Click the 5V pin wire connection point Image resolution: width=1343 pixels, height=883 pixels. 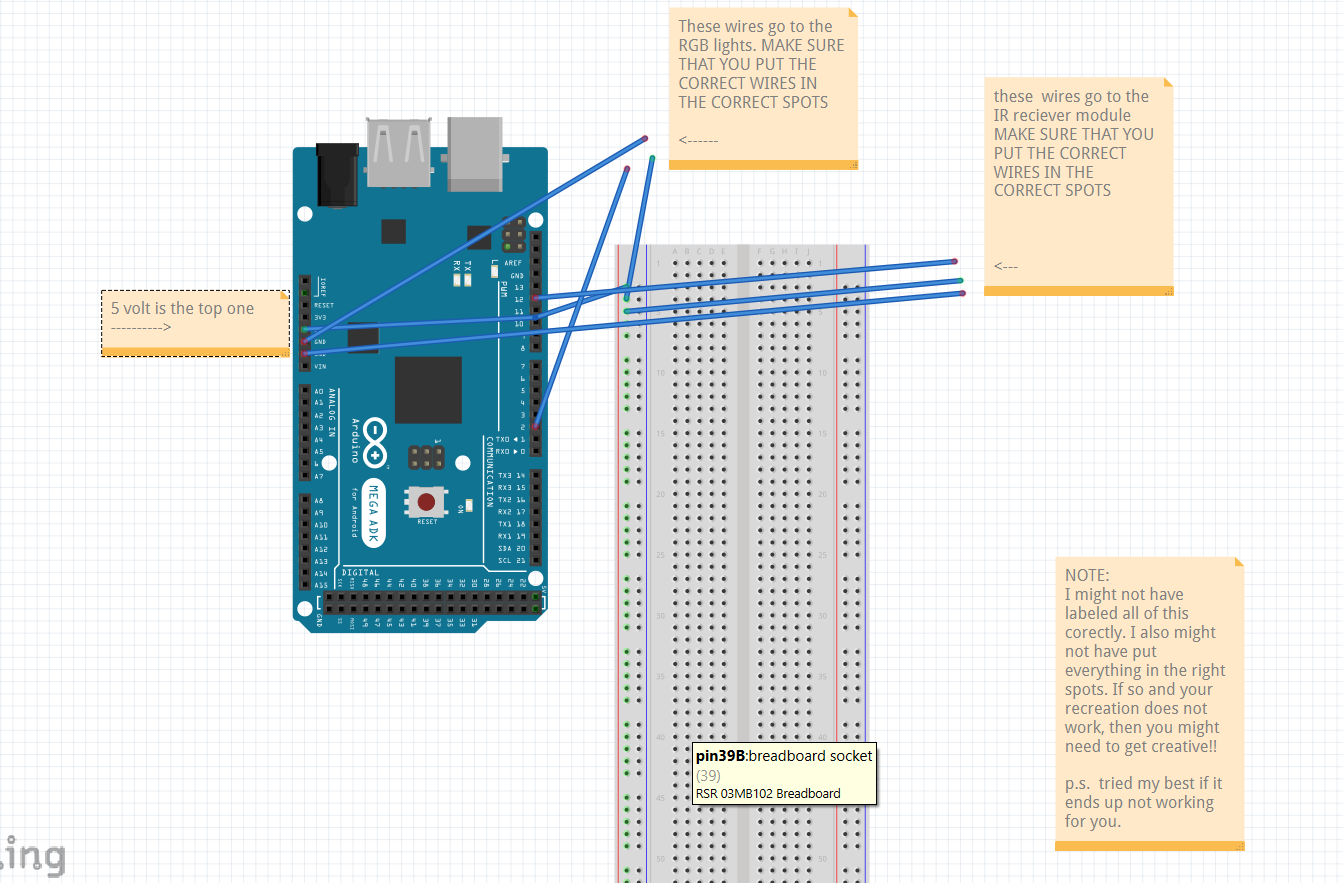(304, 329)
